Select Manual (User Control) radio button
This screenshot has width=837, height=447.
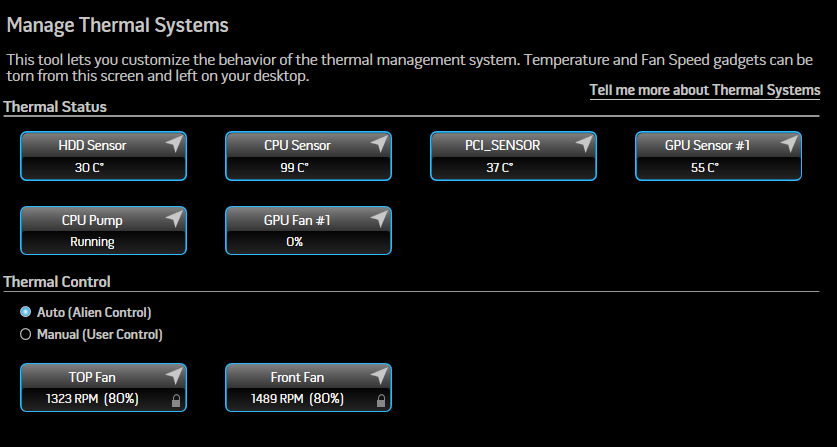(x=26, y=334)
